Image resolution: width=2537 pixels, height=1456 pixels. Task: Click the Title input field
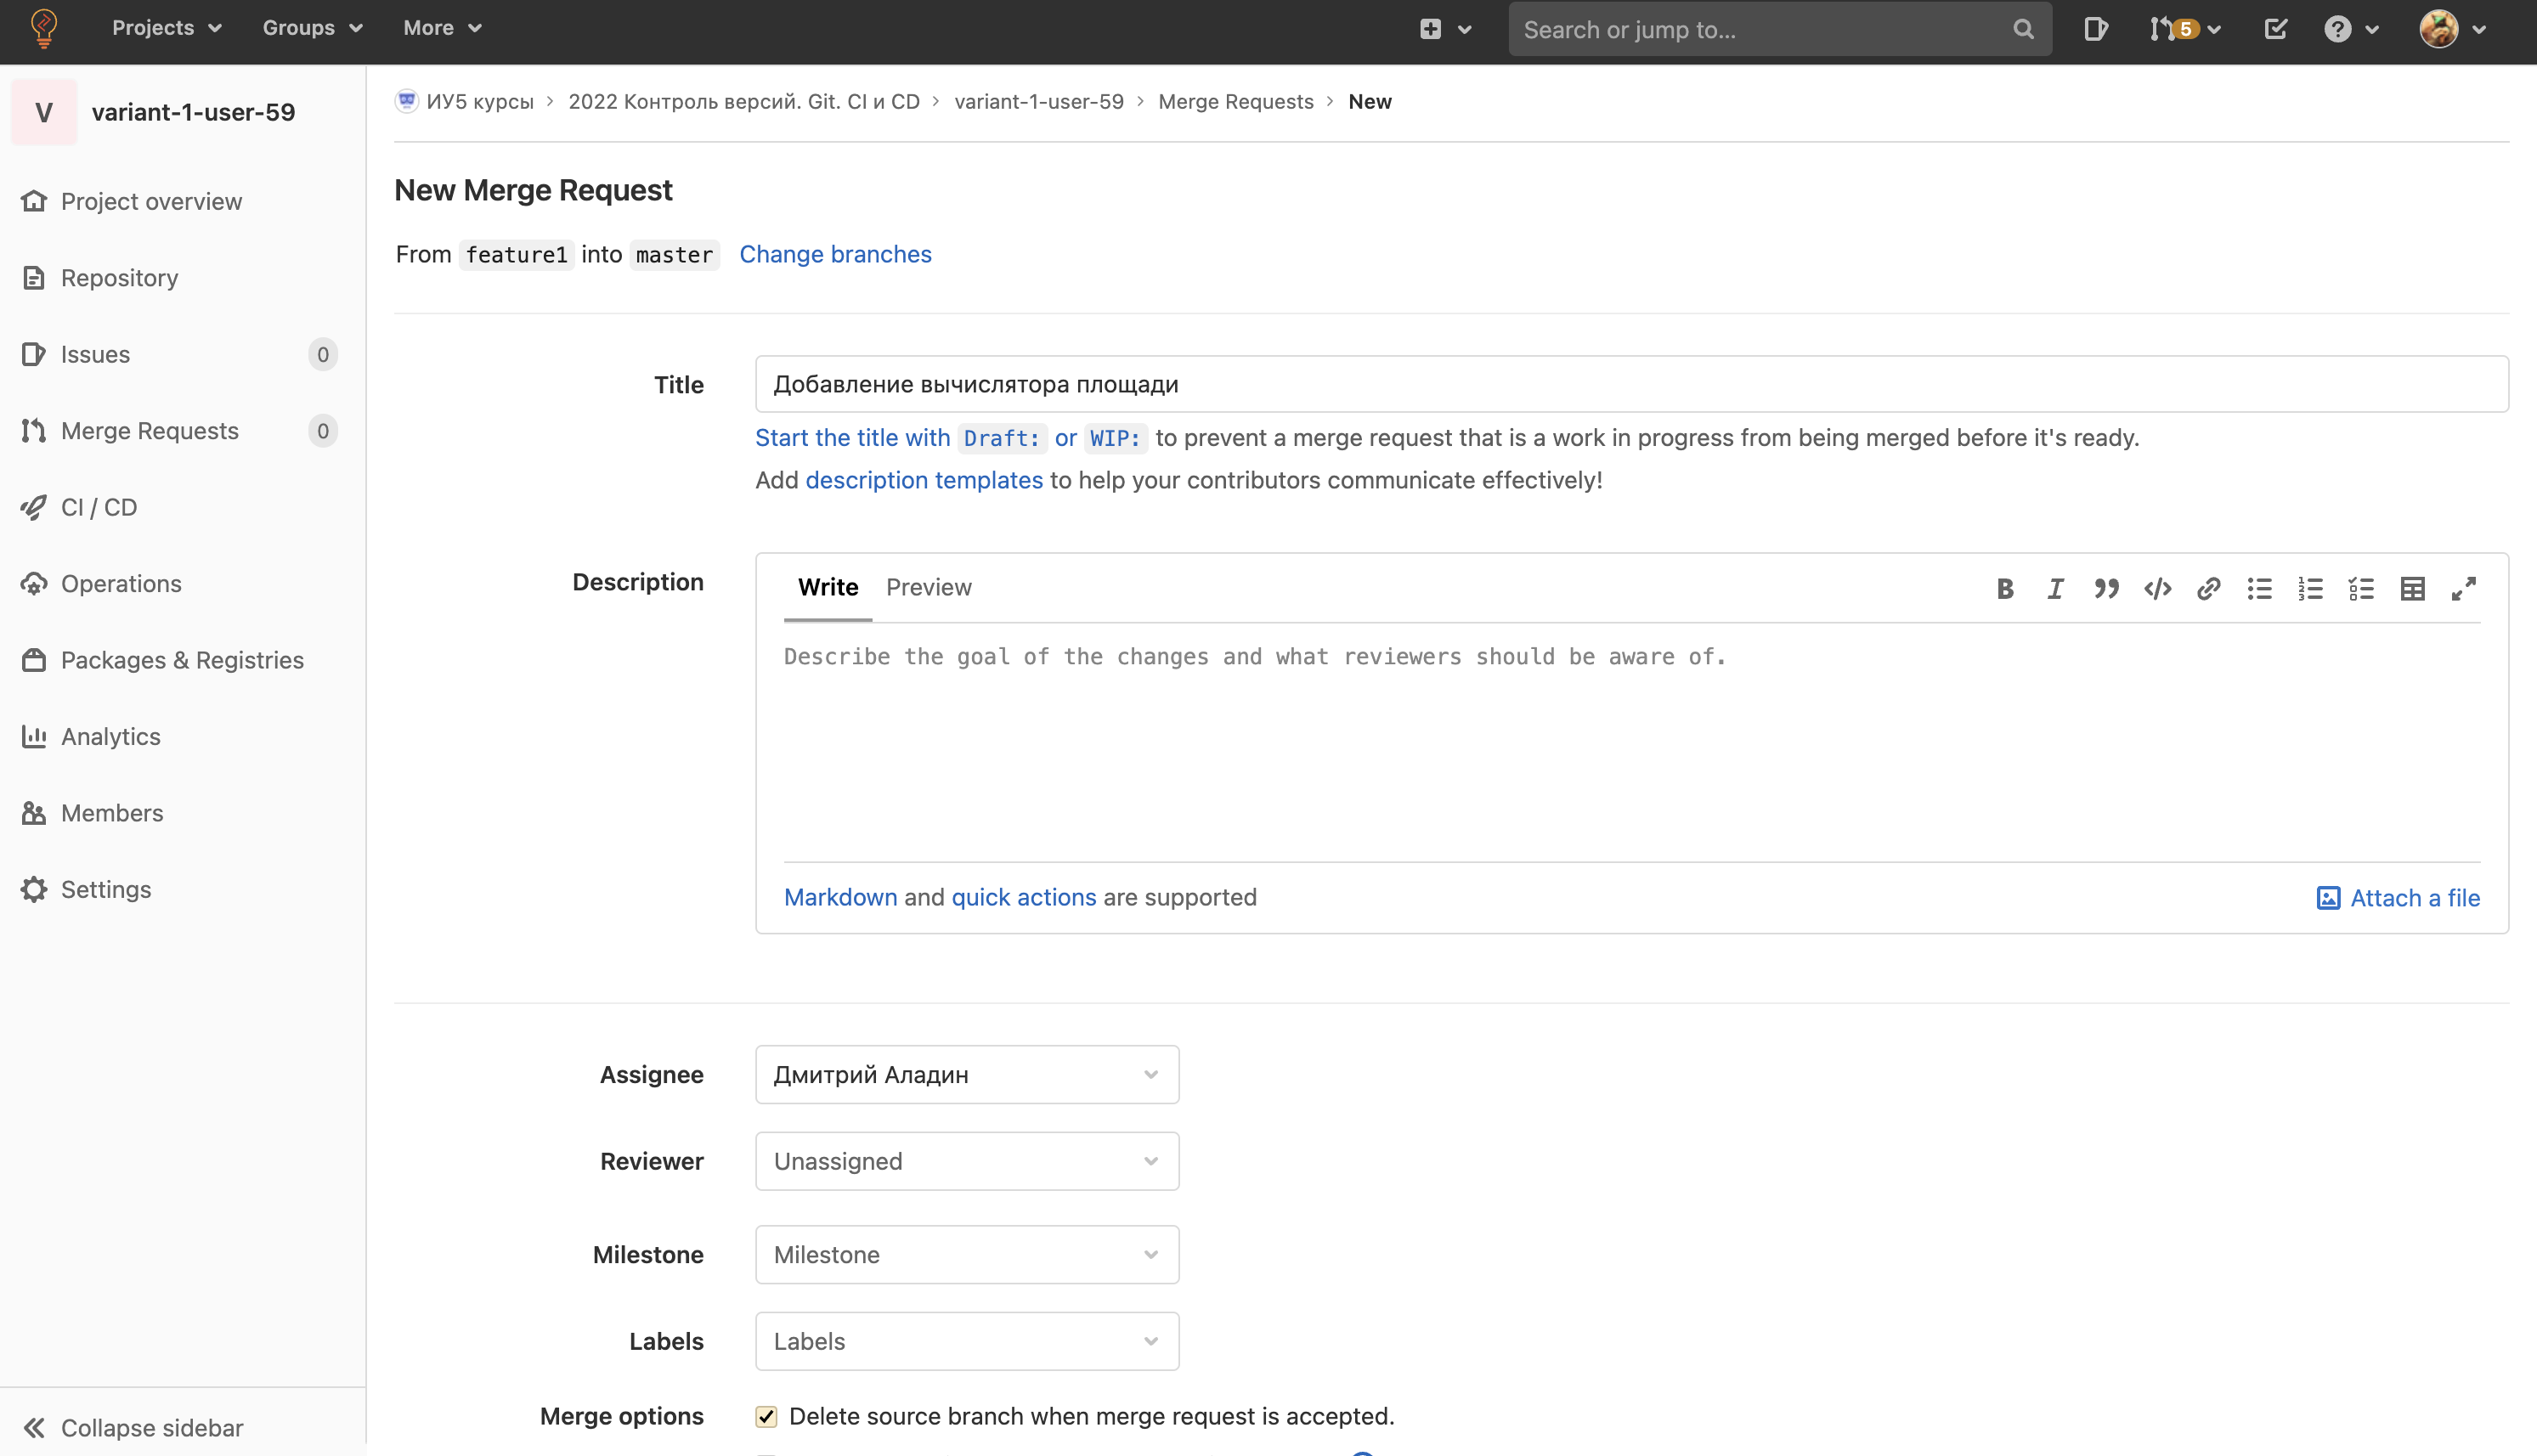pyautogui.click(x=1630, y=384)
